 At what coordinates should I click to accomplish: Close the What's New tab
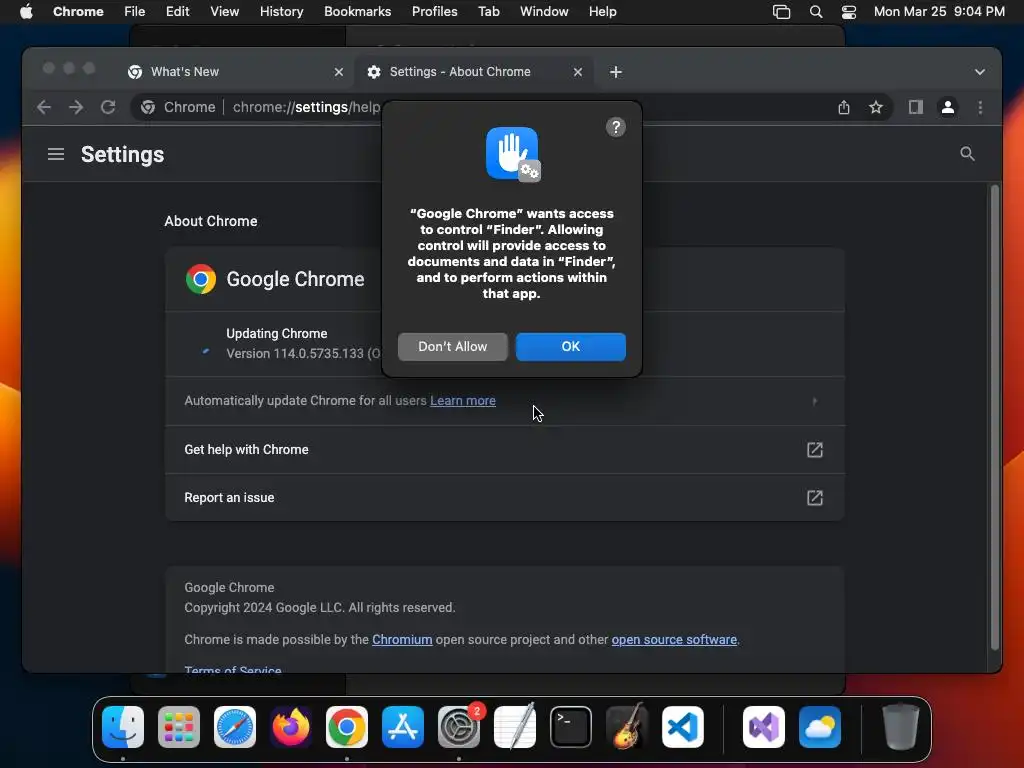[x=338, y=72]
